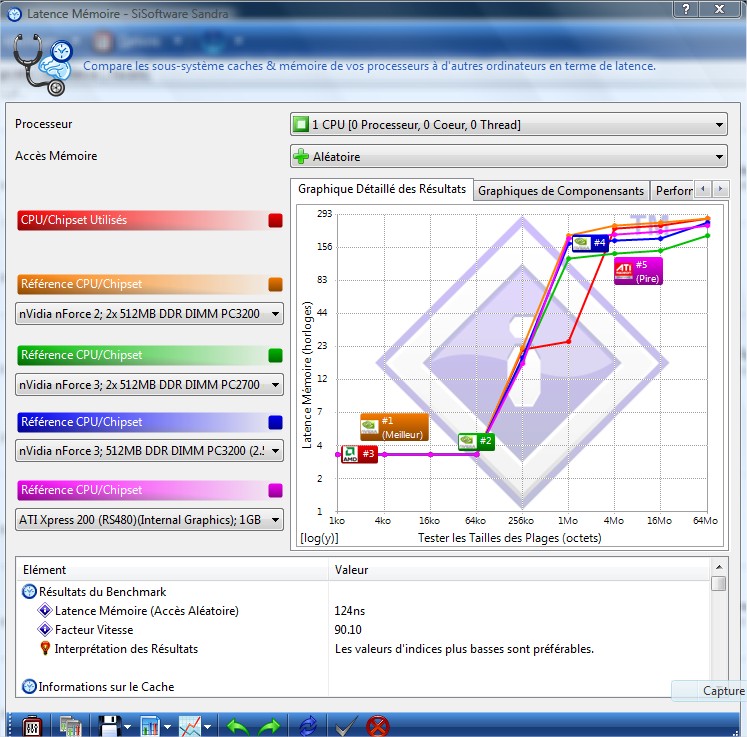Click the results list scroll up arrow
The image size is (747, 737).
click(x=719, y=567)
